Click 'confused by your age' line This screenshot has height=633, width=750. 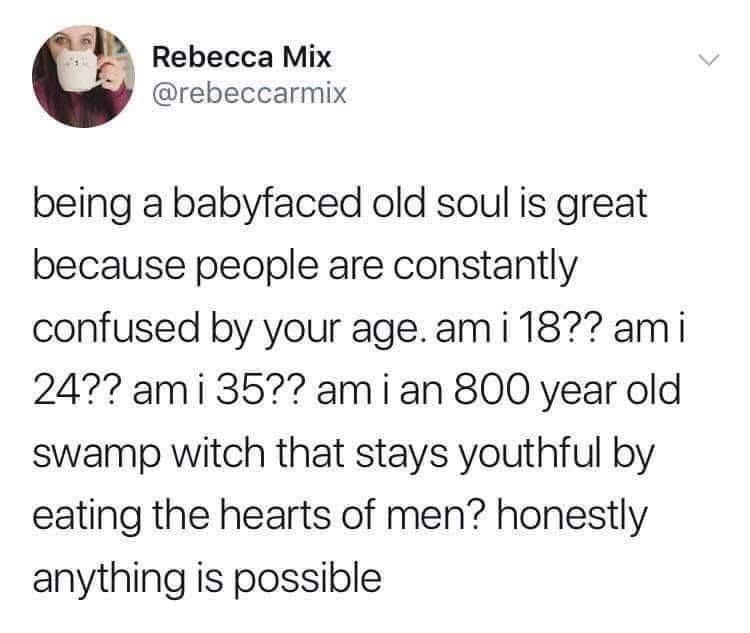(229, 332)
